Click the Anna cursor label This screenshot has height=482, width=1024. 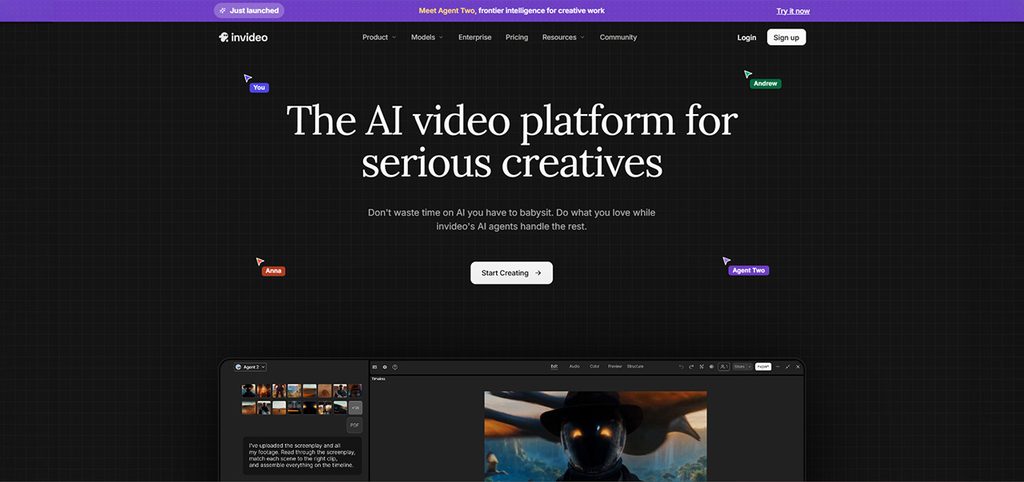pos(273,271)
